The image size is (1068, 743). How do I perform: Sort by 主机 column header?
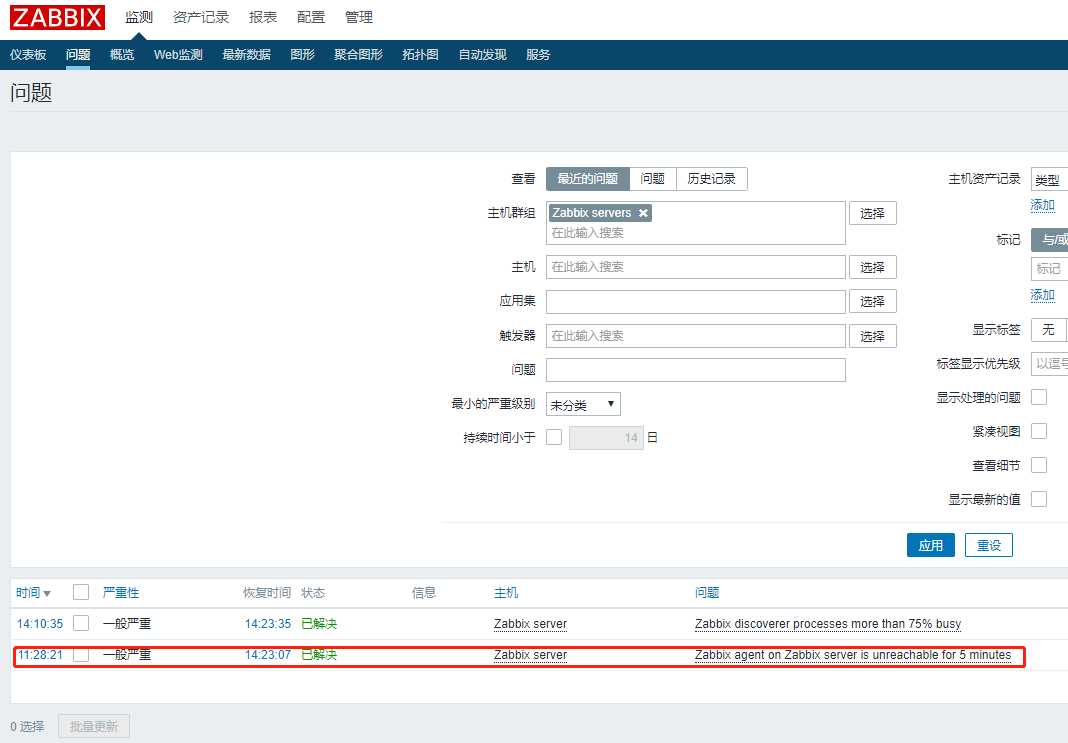tap(506, 593)
